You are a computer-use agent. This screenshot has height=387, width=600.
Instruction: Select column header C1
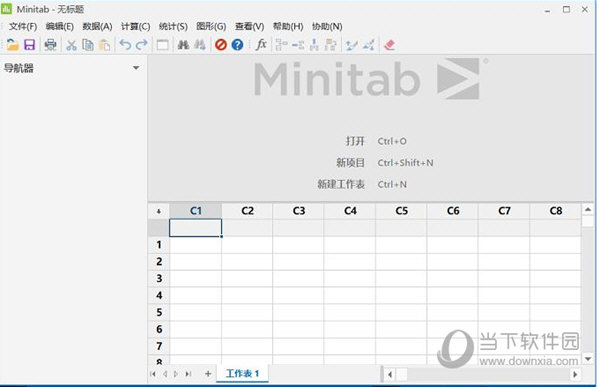[x=196, y=211]
